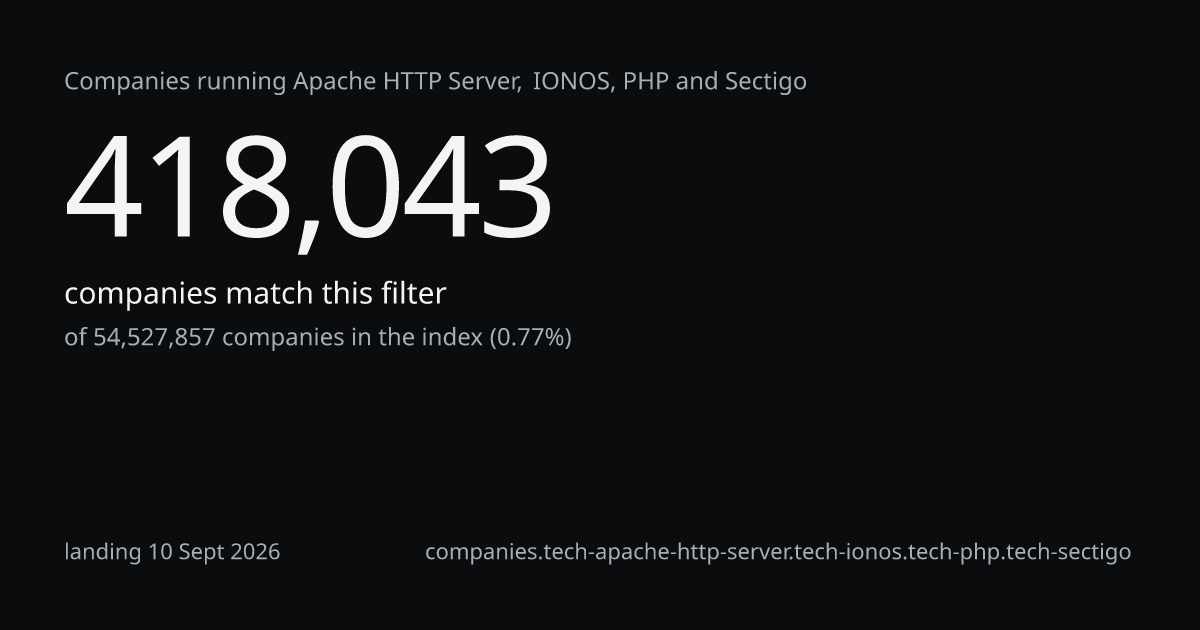Click the word 'of' before the index total
Image resolution: width=1200 pixels, height=630 pixels.
tap(75, 338)
